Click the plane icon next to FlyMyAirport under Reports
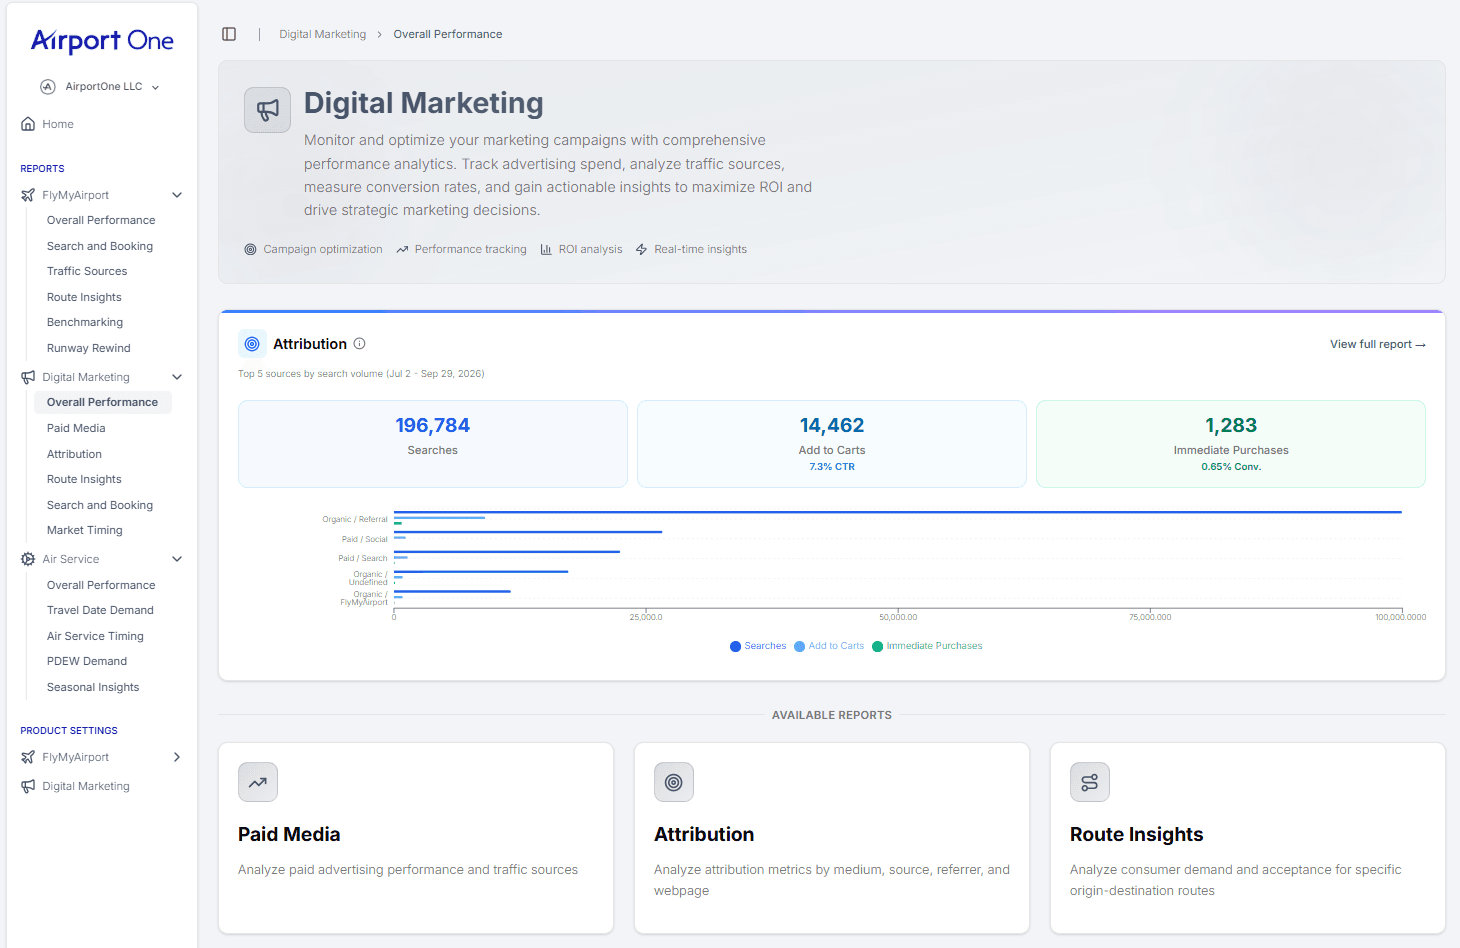This screenshot has height=948, width=1460. click(x=28, y=195)
